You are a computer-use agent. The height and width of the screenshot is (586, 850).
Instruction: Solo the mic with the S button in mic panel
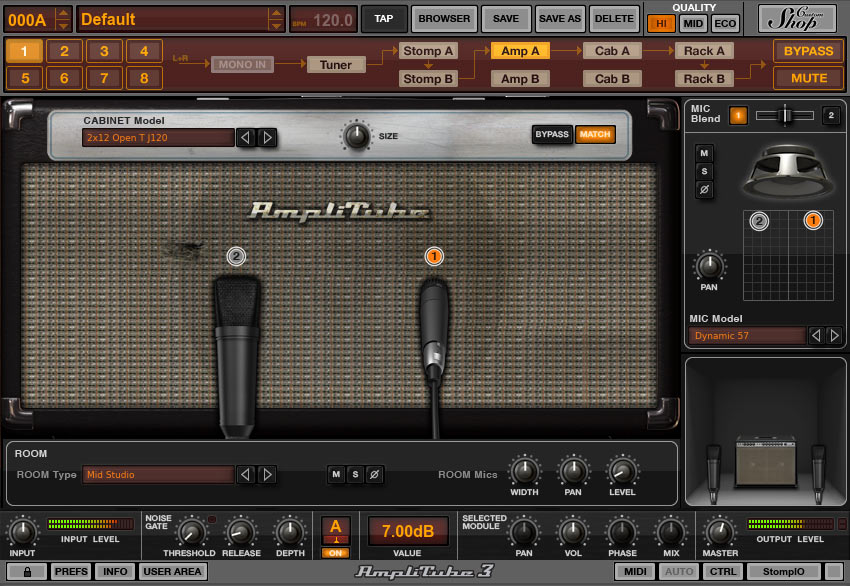pos(704,171)
